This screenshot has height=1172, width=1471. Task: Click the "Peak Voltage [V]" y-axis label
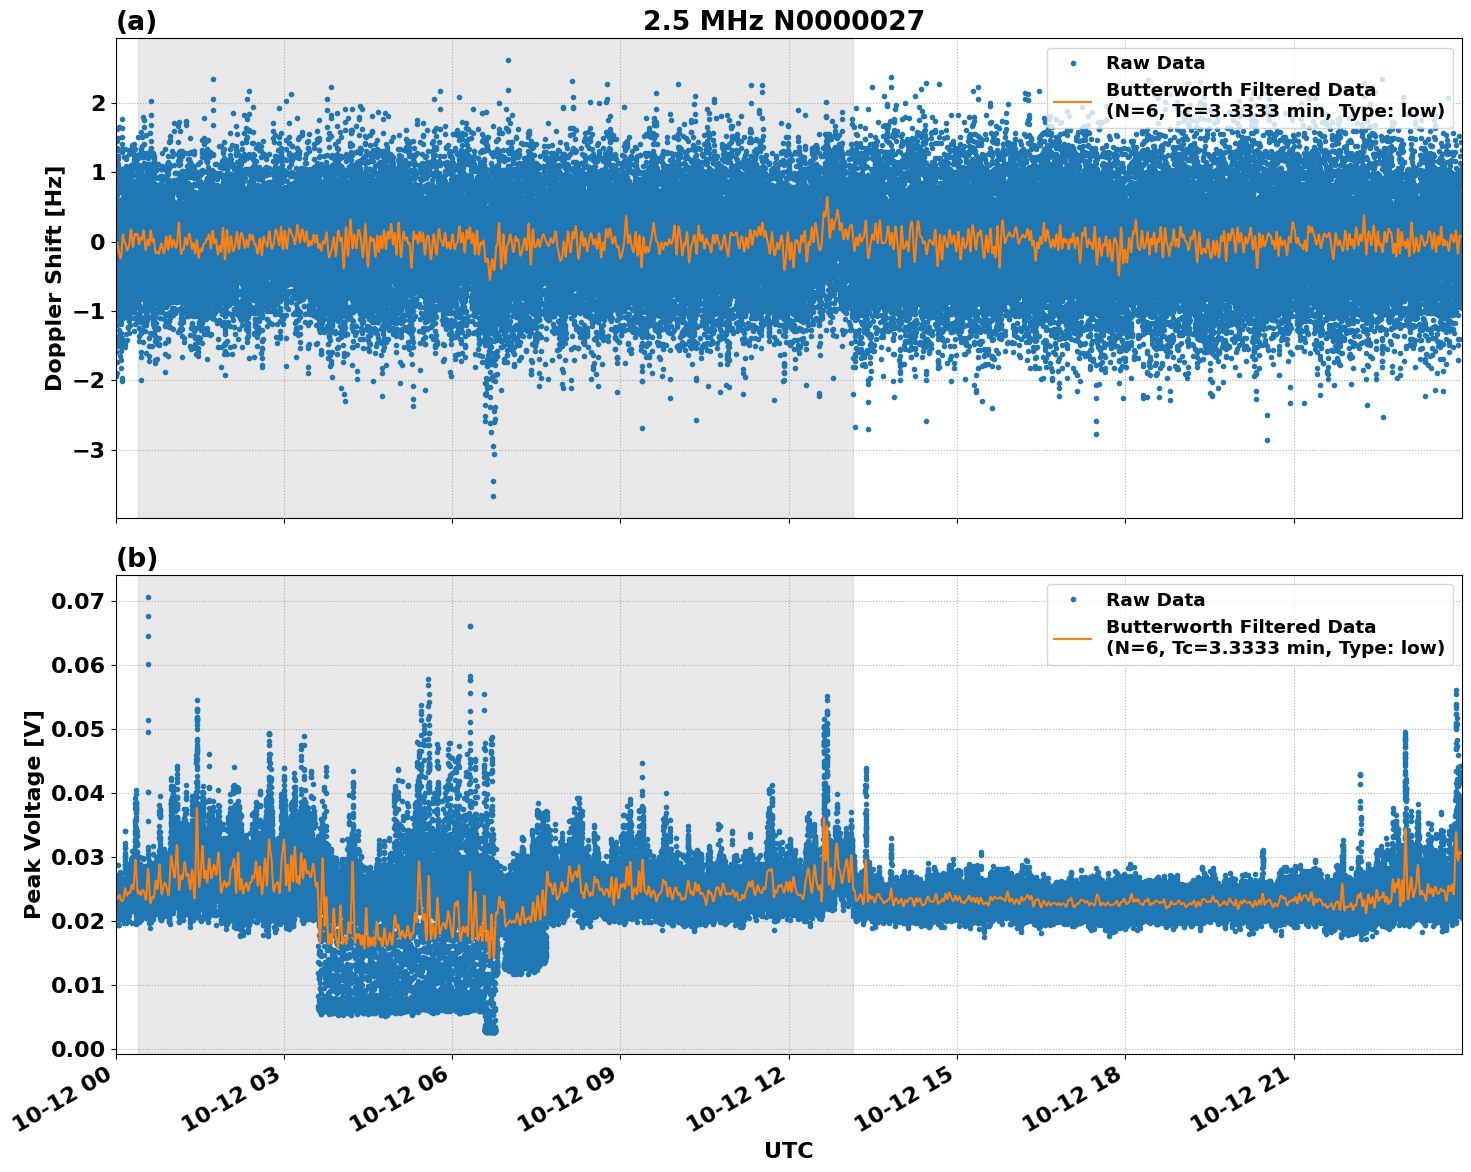tap(33, 814)
